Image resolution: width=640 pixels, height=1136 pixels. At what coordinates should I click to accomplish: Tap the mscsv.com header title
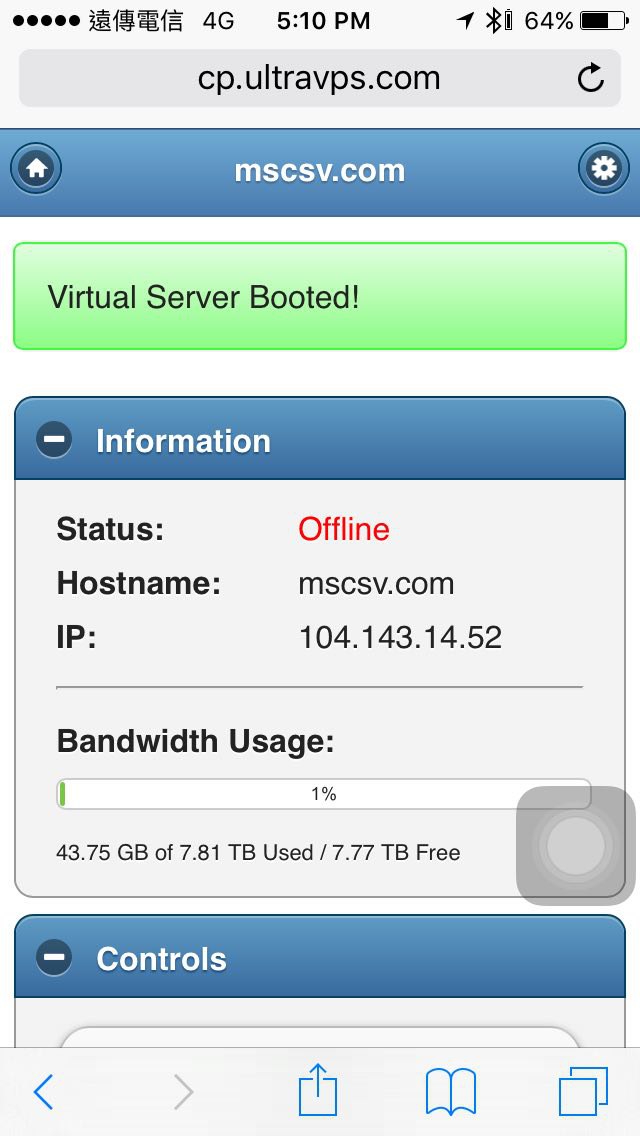320,170
